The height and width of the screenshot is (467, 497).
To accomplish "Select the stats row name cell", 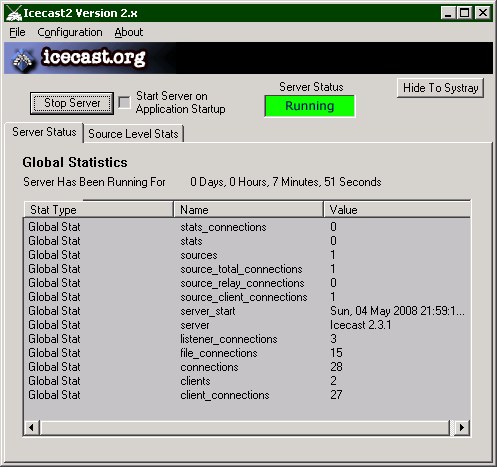I will [191, 241].
